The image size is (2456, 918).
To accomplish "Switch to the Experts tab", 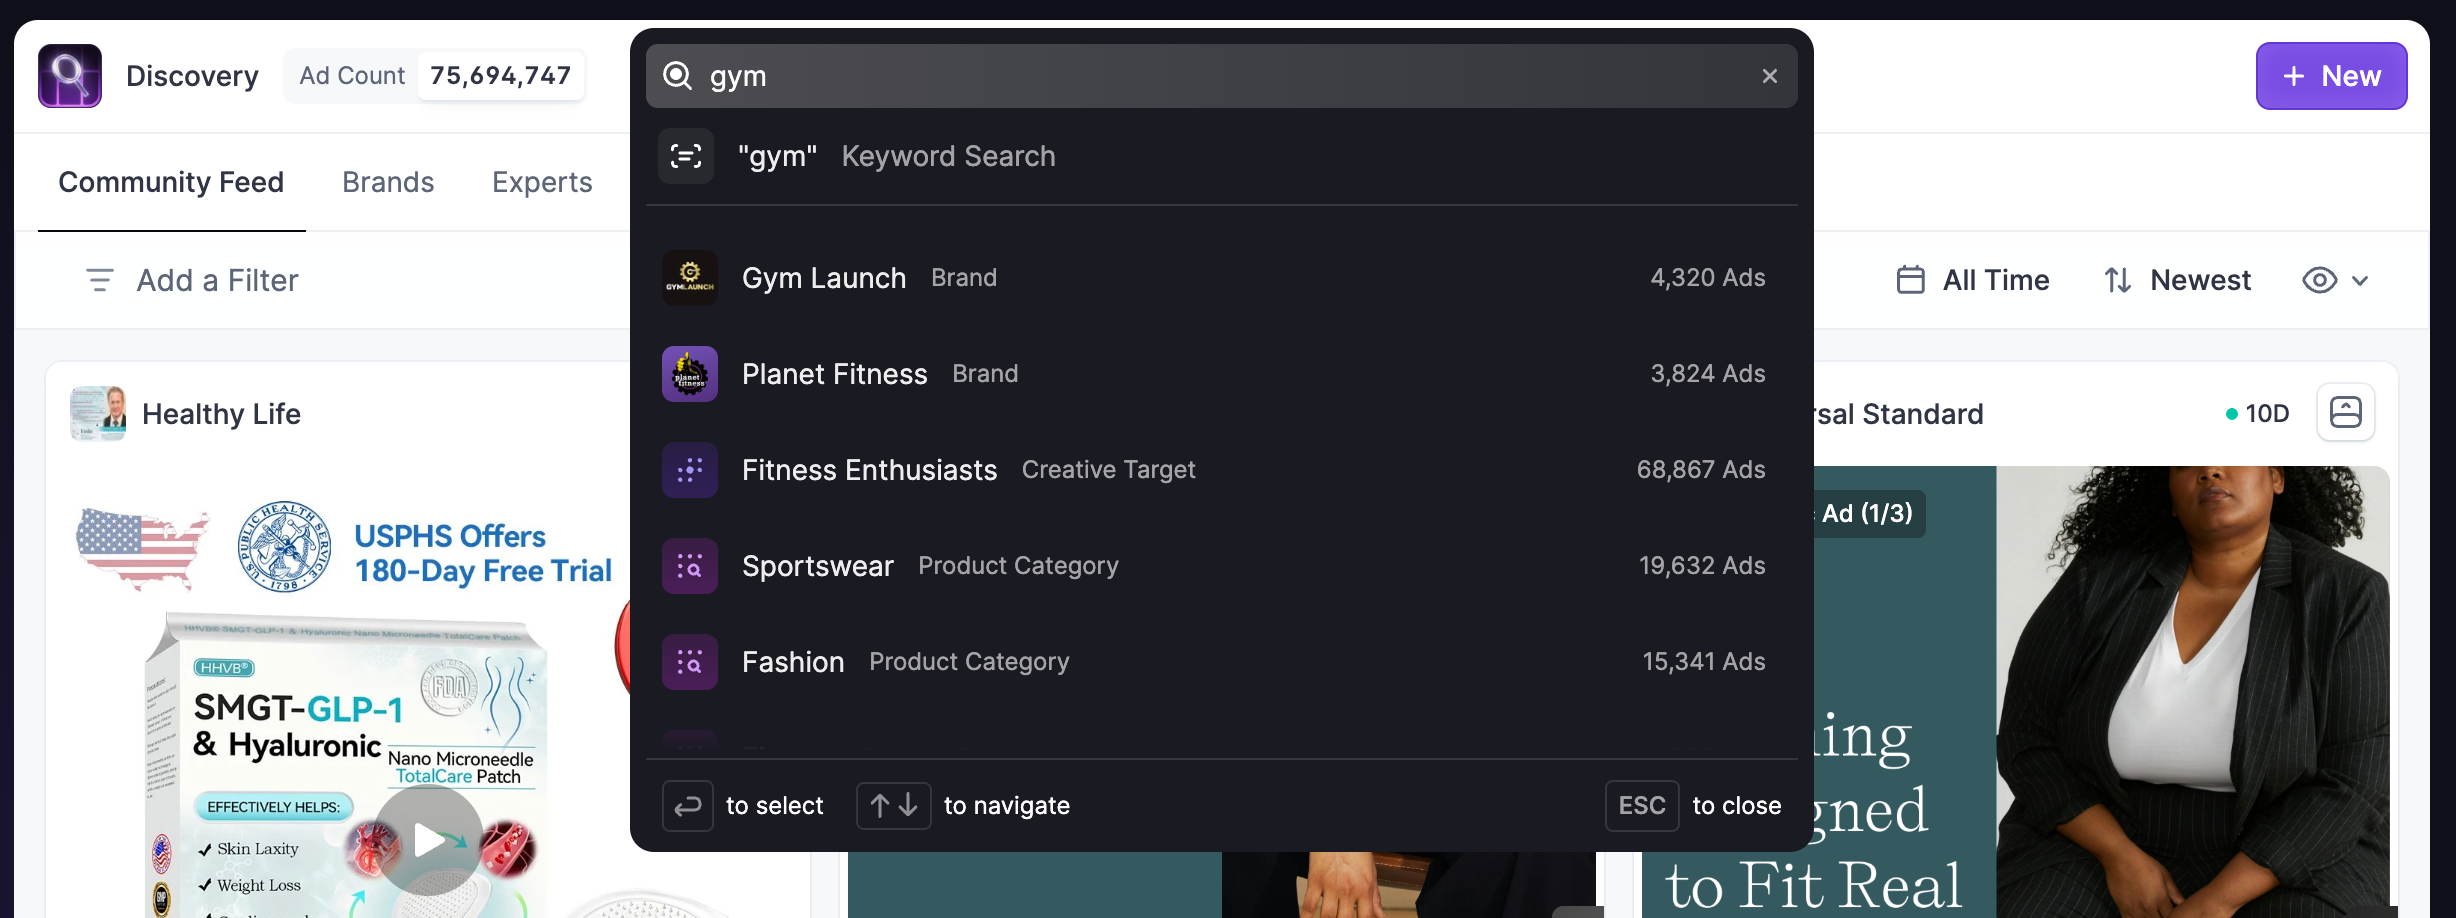I will click(542, 182).
